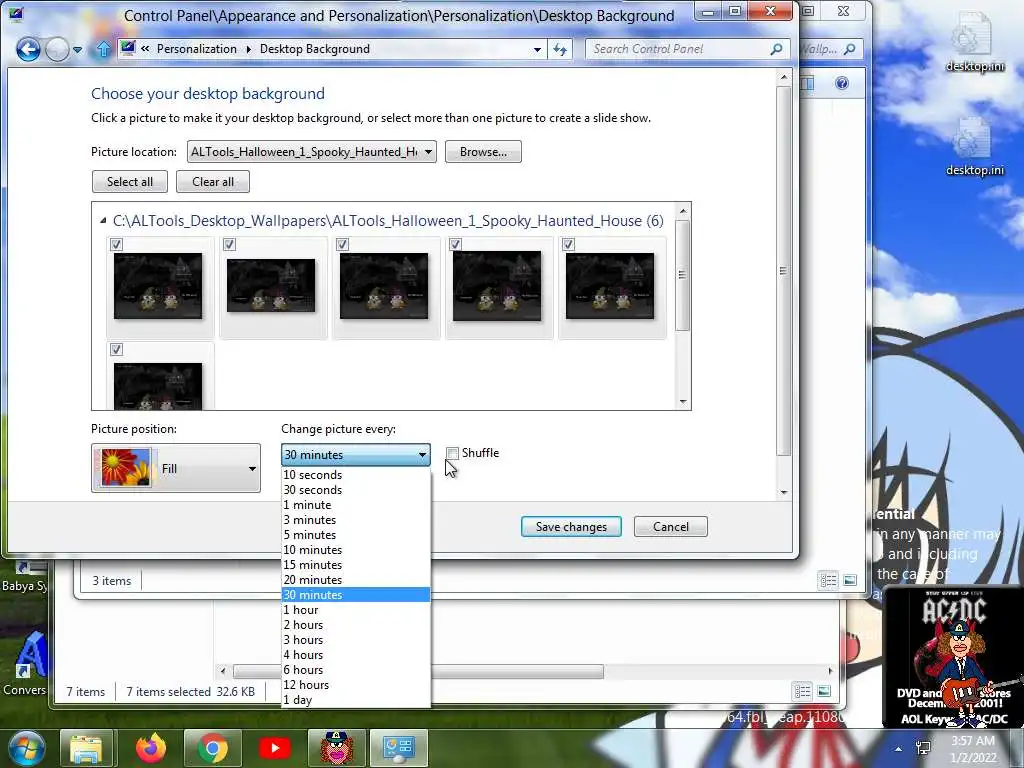The width and height of the screenshot is (1024, 768).
Task: Select the fifth haunted house thumbnail
Action: pyautogui.click(x=610, y=286)
